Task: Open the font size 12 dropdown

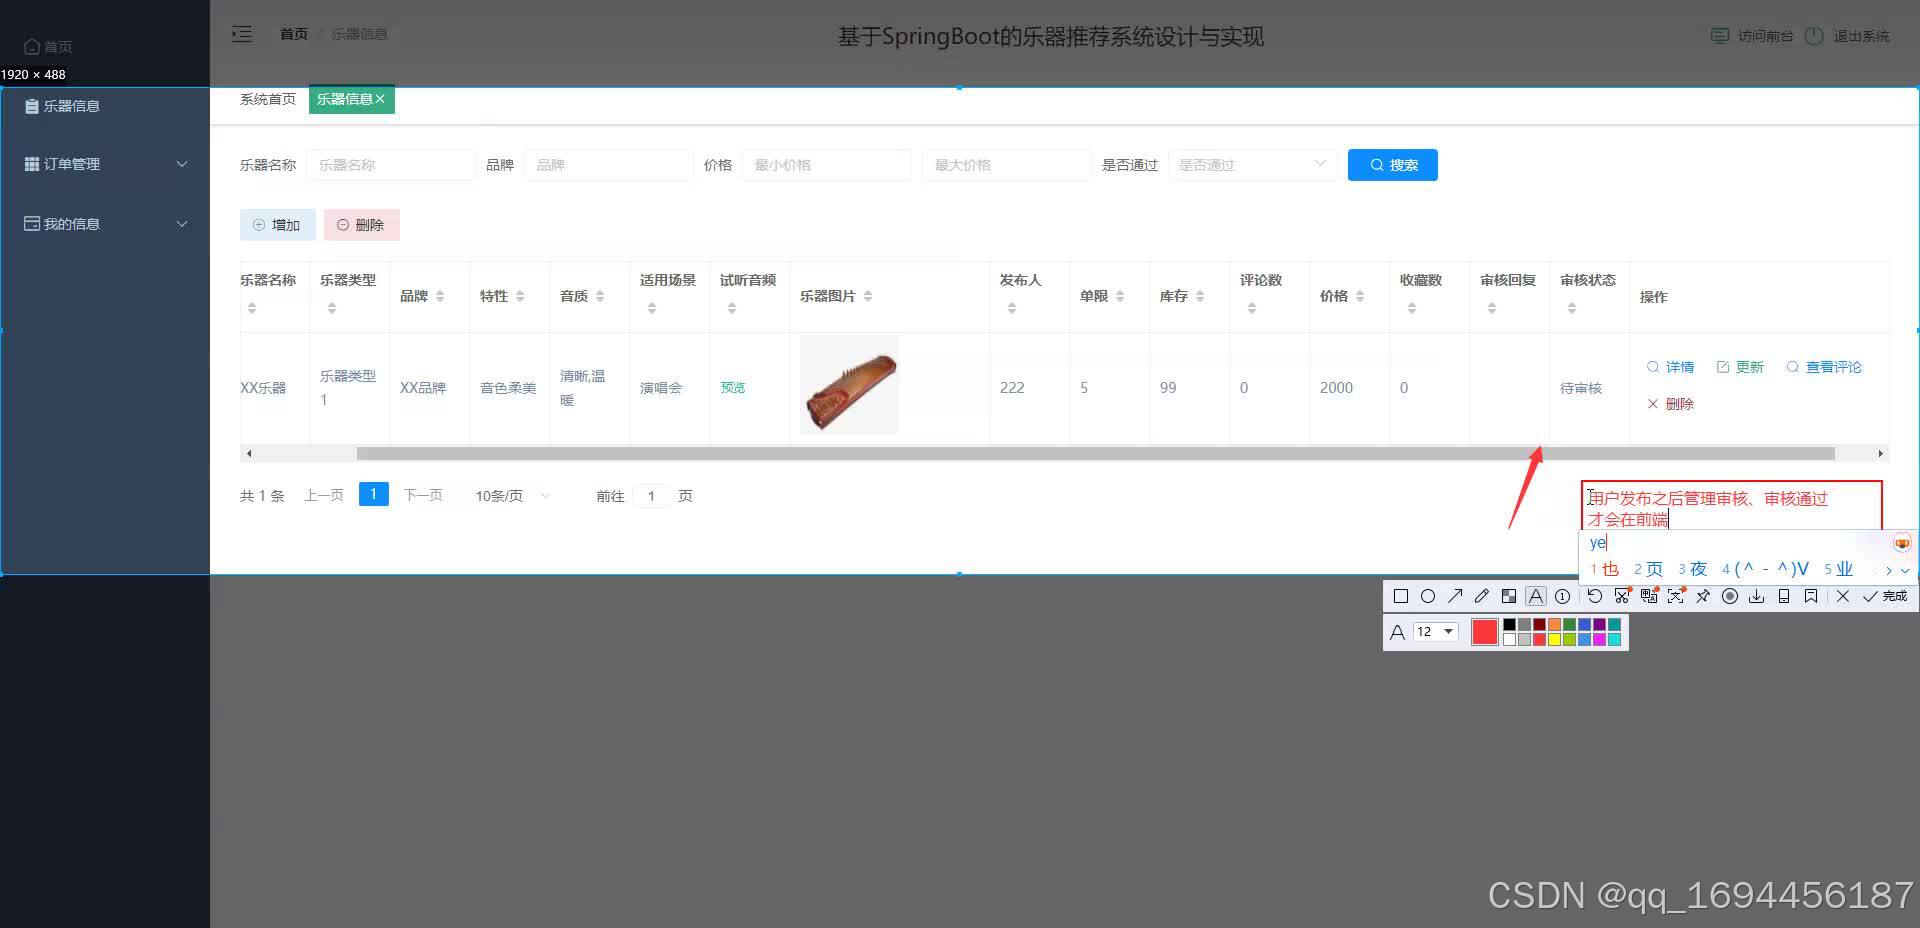Action: [1436, 632]
